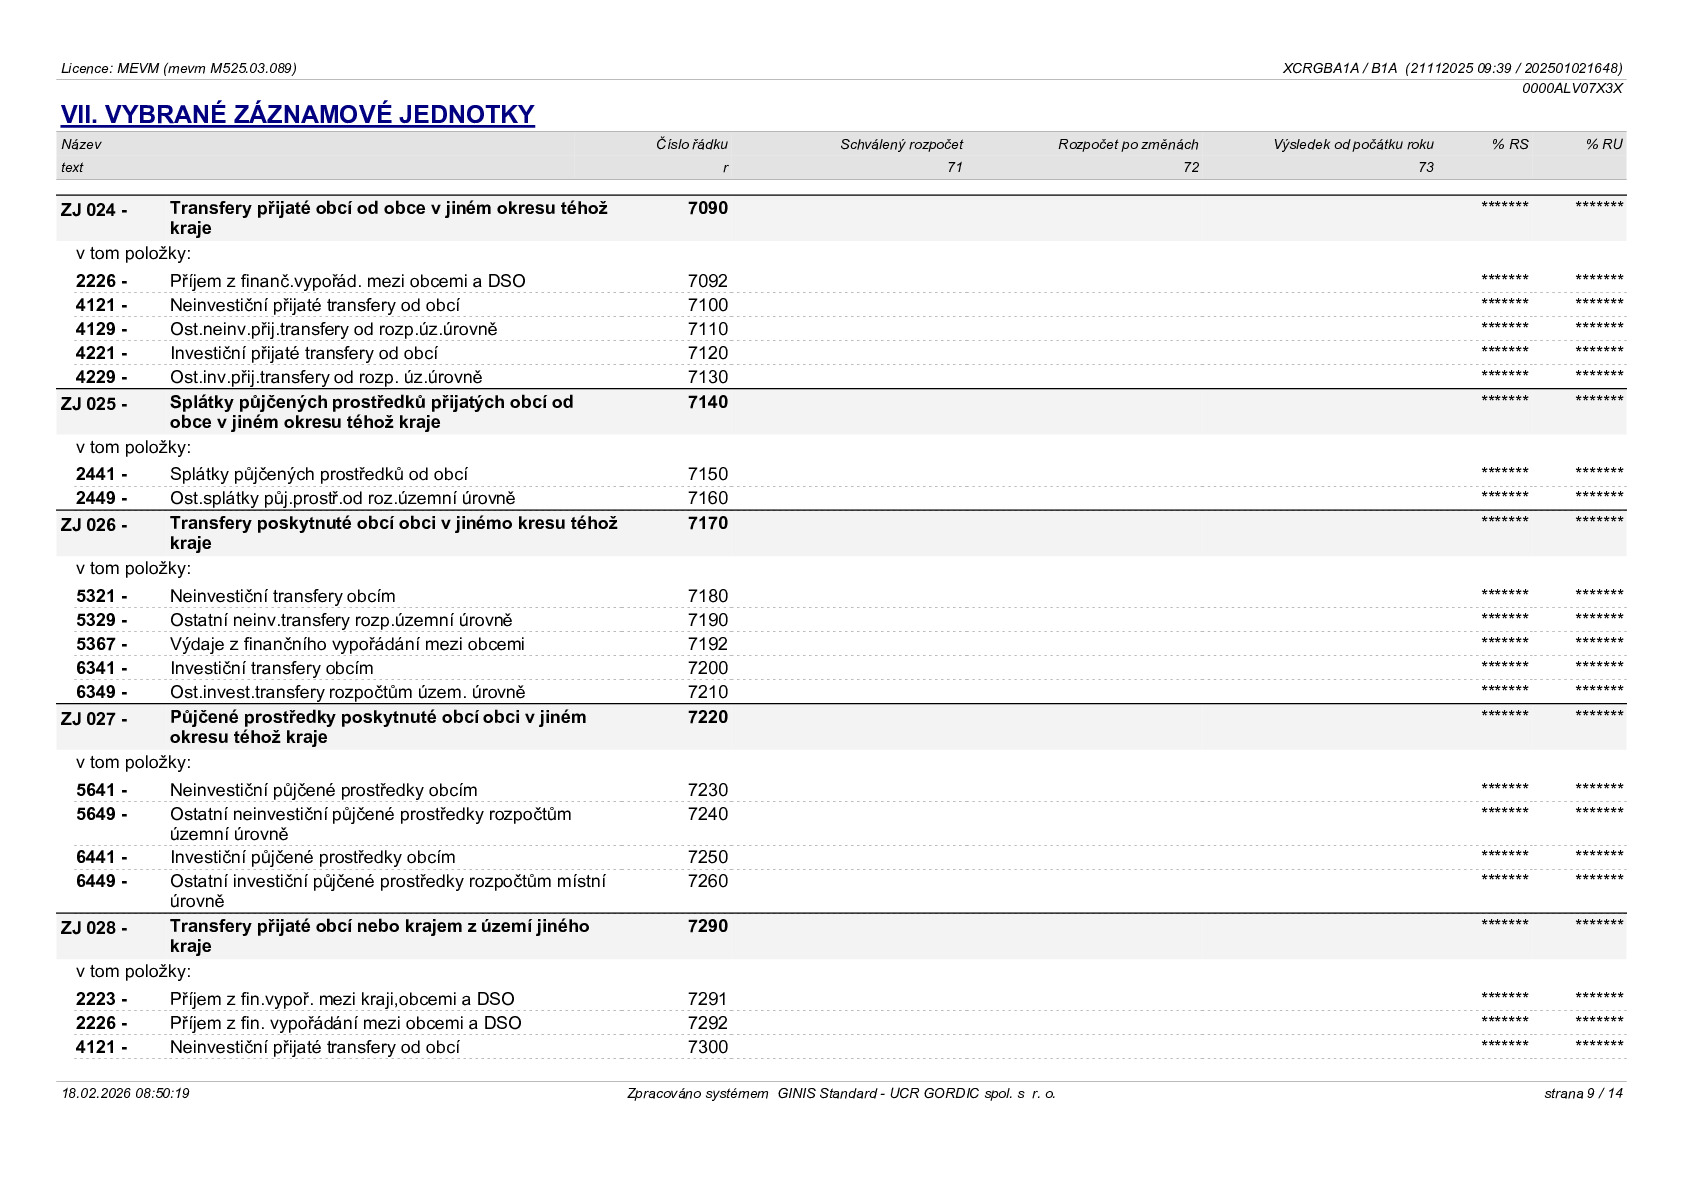Select row number 7250
Screen dimensions: 1683x1190
(708, 857)
